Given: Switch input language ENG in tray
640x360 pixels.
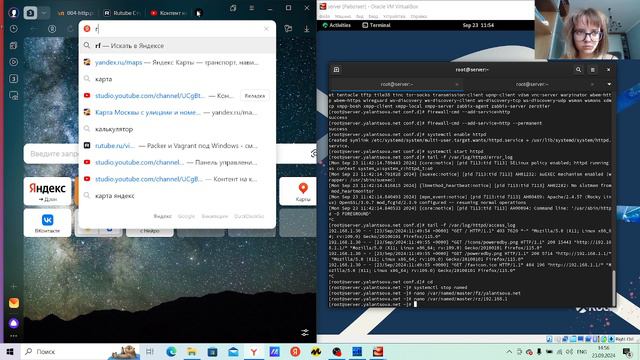Looking at the screenshot, I should (582, 351).
